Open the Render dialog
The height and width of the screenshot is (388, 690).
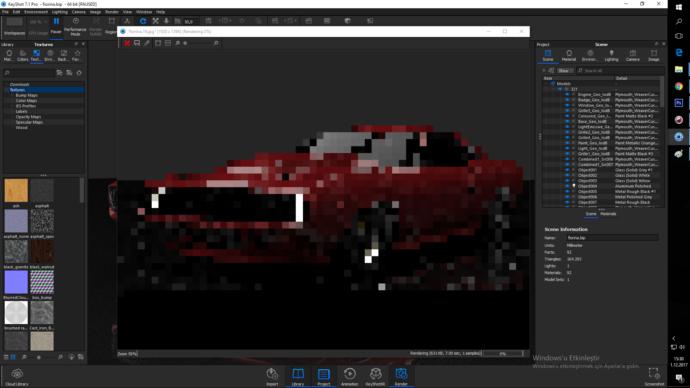401,377
